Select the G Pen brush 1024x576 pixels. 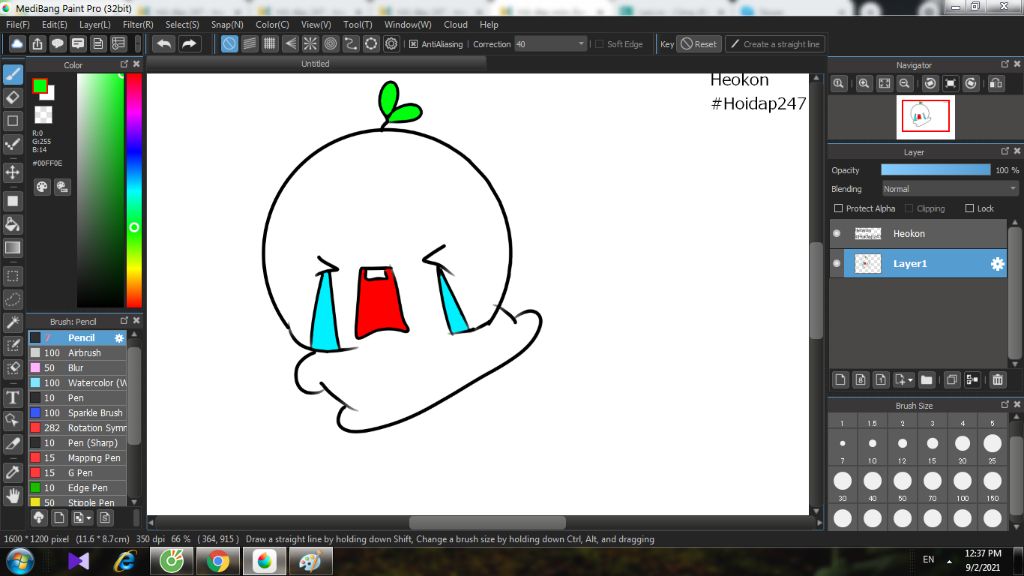click(x=78, y=473)
